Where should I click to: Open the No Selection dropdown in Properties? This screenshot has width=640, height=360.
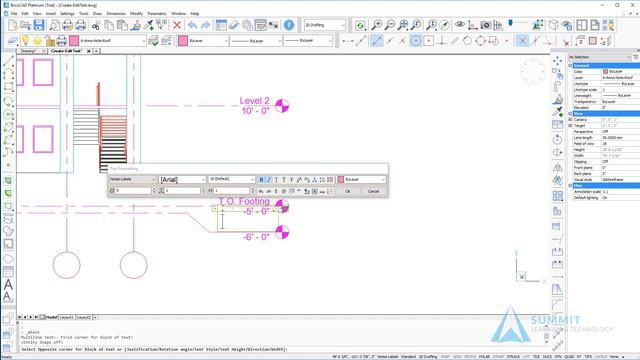(x=600, y=57)
